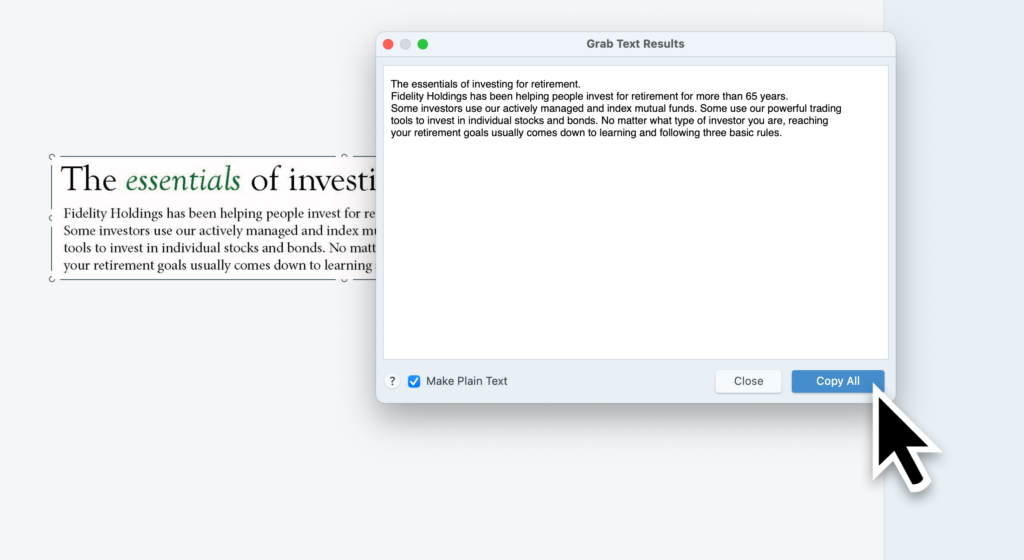Click the bottom-middle selection handle

coord(345,280)
